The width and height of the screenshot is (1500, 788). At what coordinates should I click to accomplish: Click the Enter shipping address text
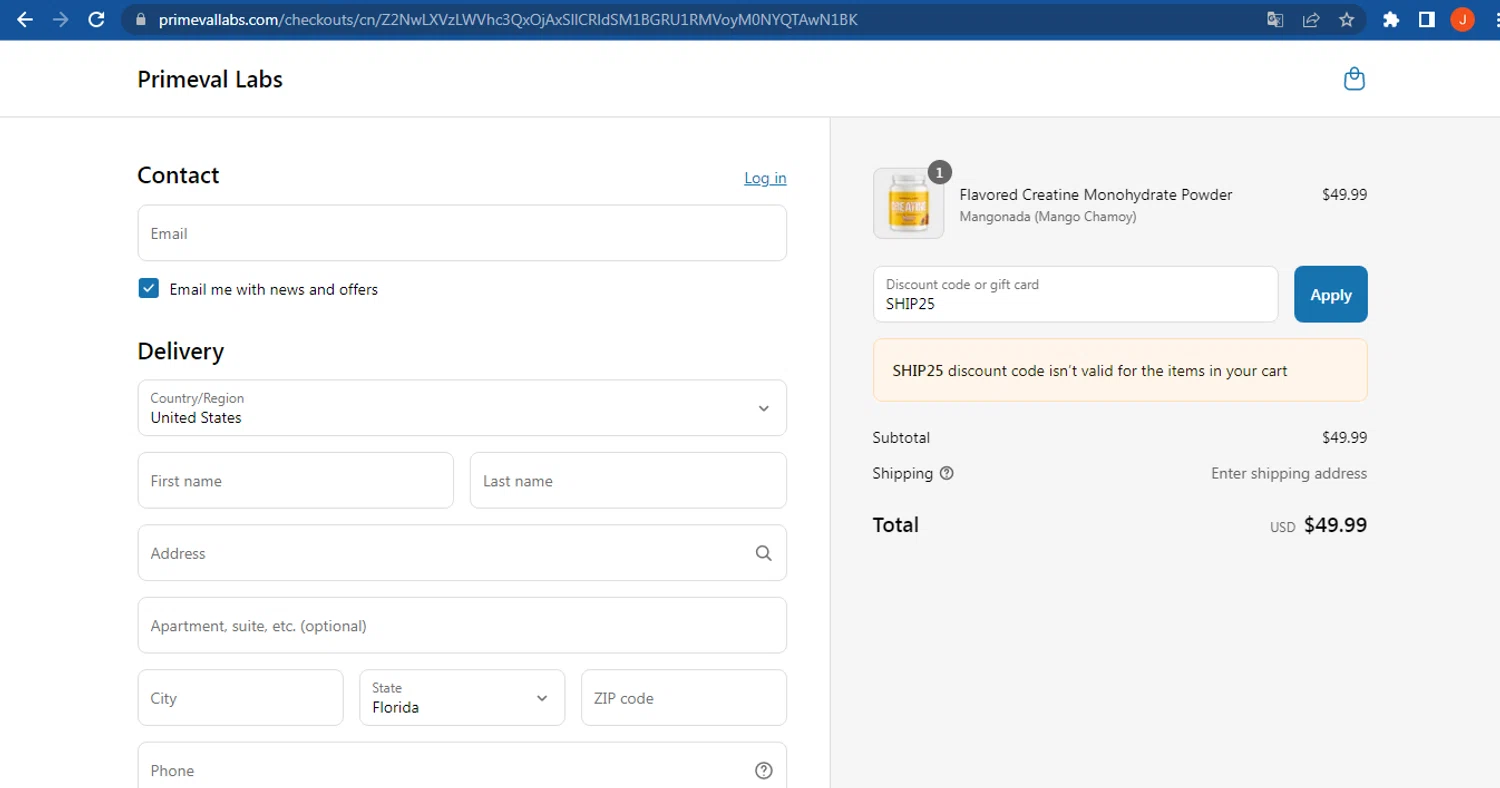click(x=1289, y=473)
